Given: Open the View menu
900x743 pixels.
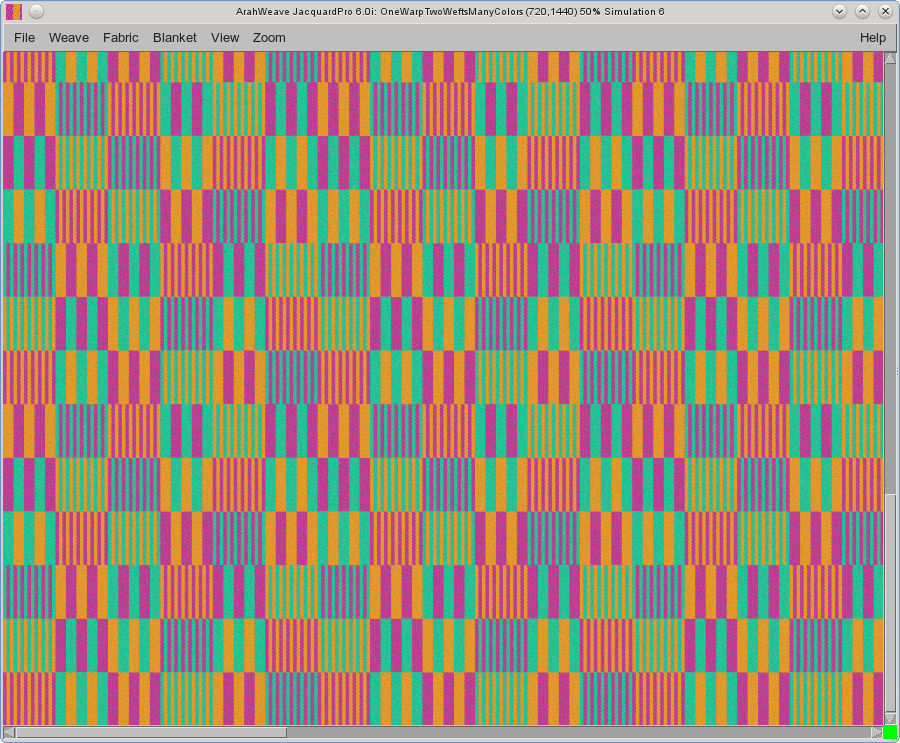Looking at the screenshot, I should coord(224,38).
